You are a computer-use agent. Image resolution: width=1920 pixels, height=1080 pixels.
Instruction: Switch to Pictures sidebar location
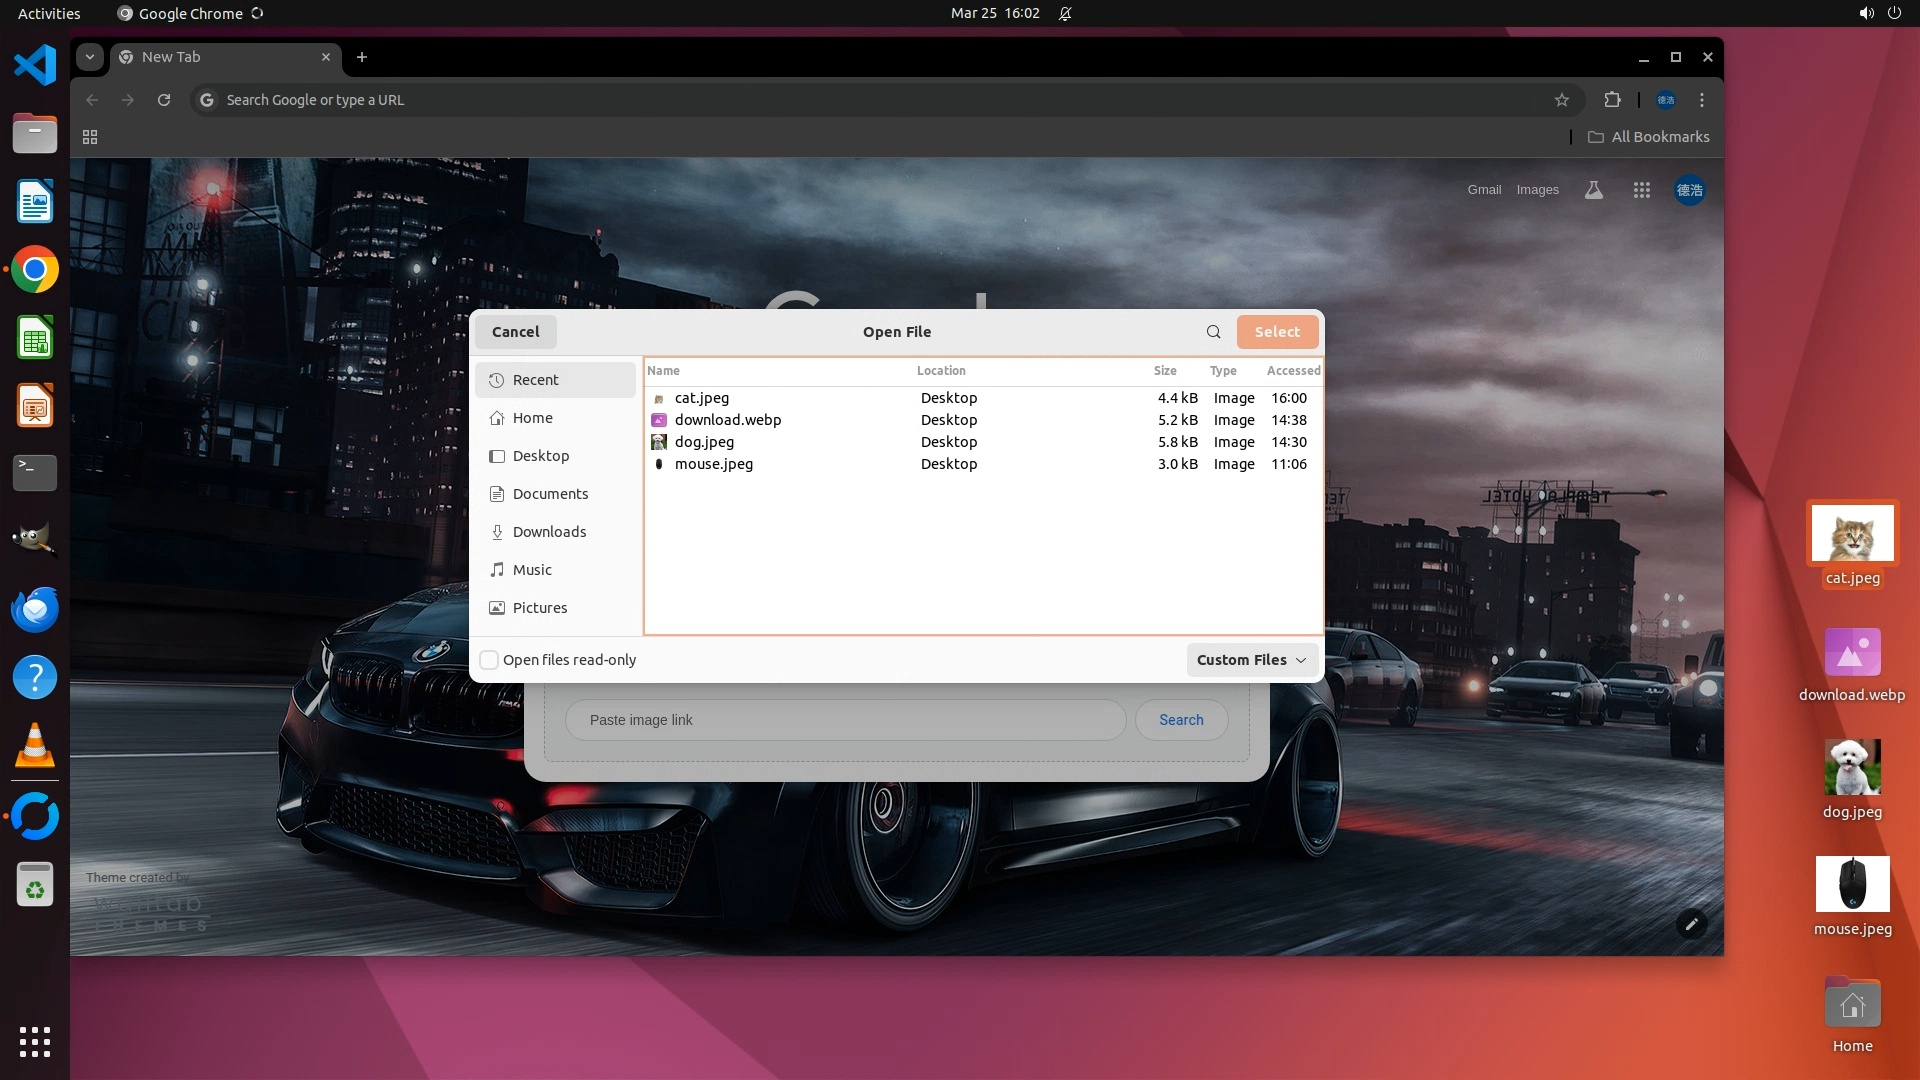click(x=539, y=608)
